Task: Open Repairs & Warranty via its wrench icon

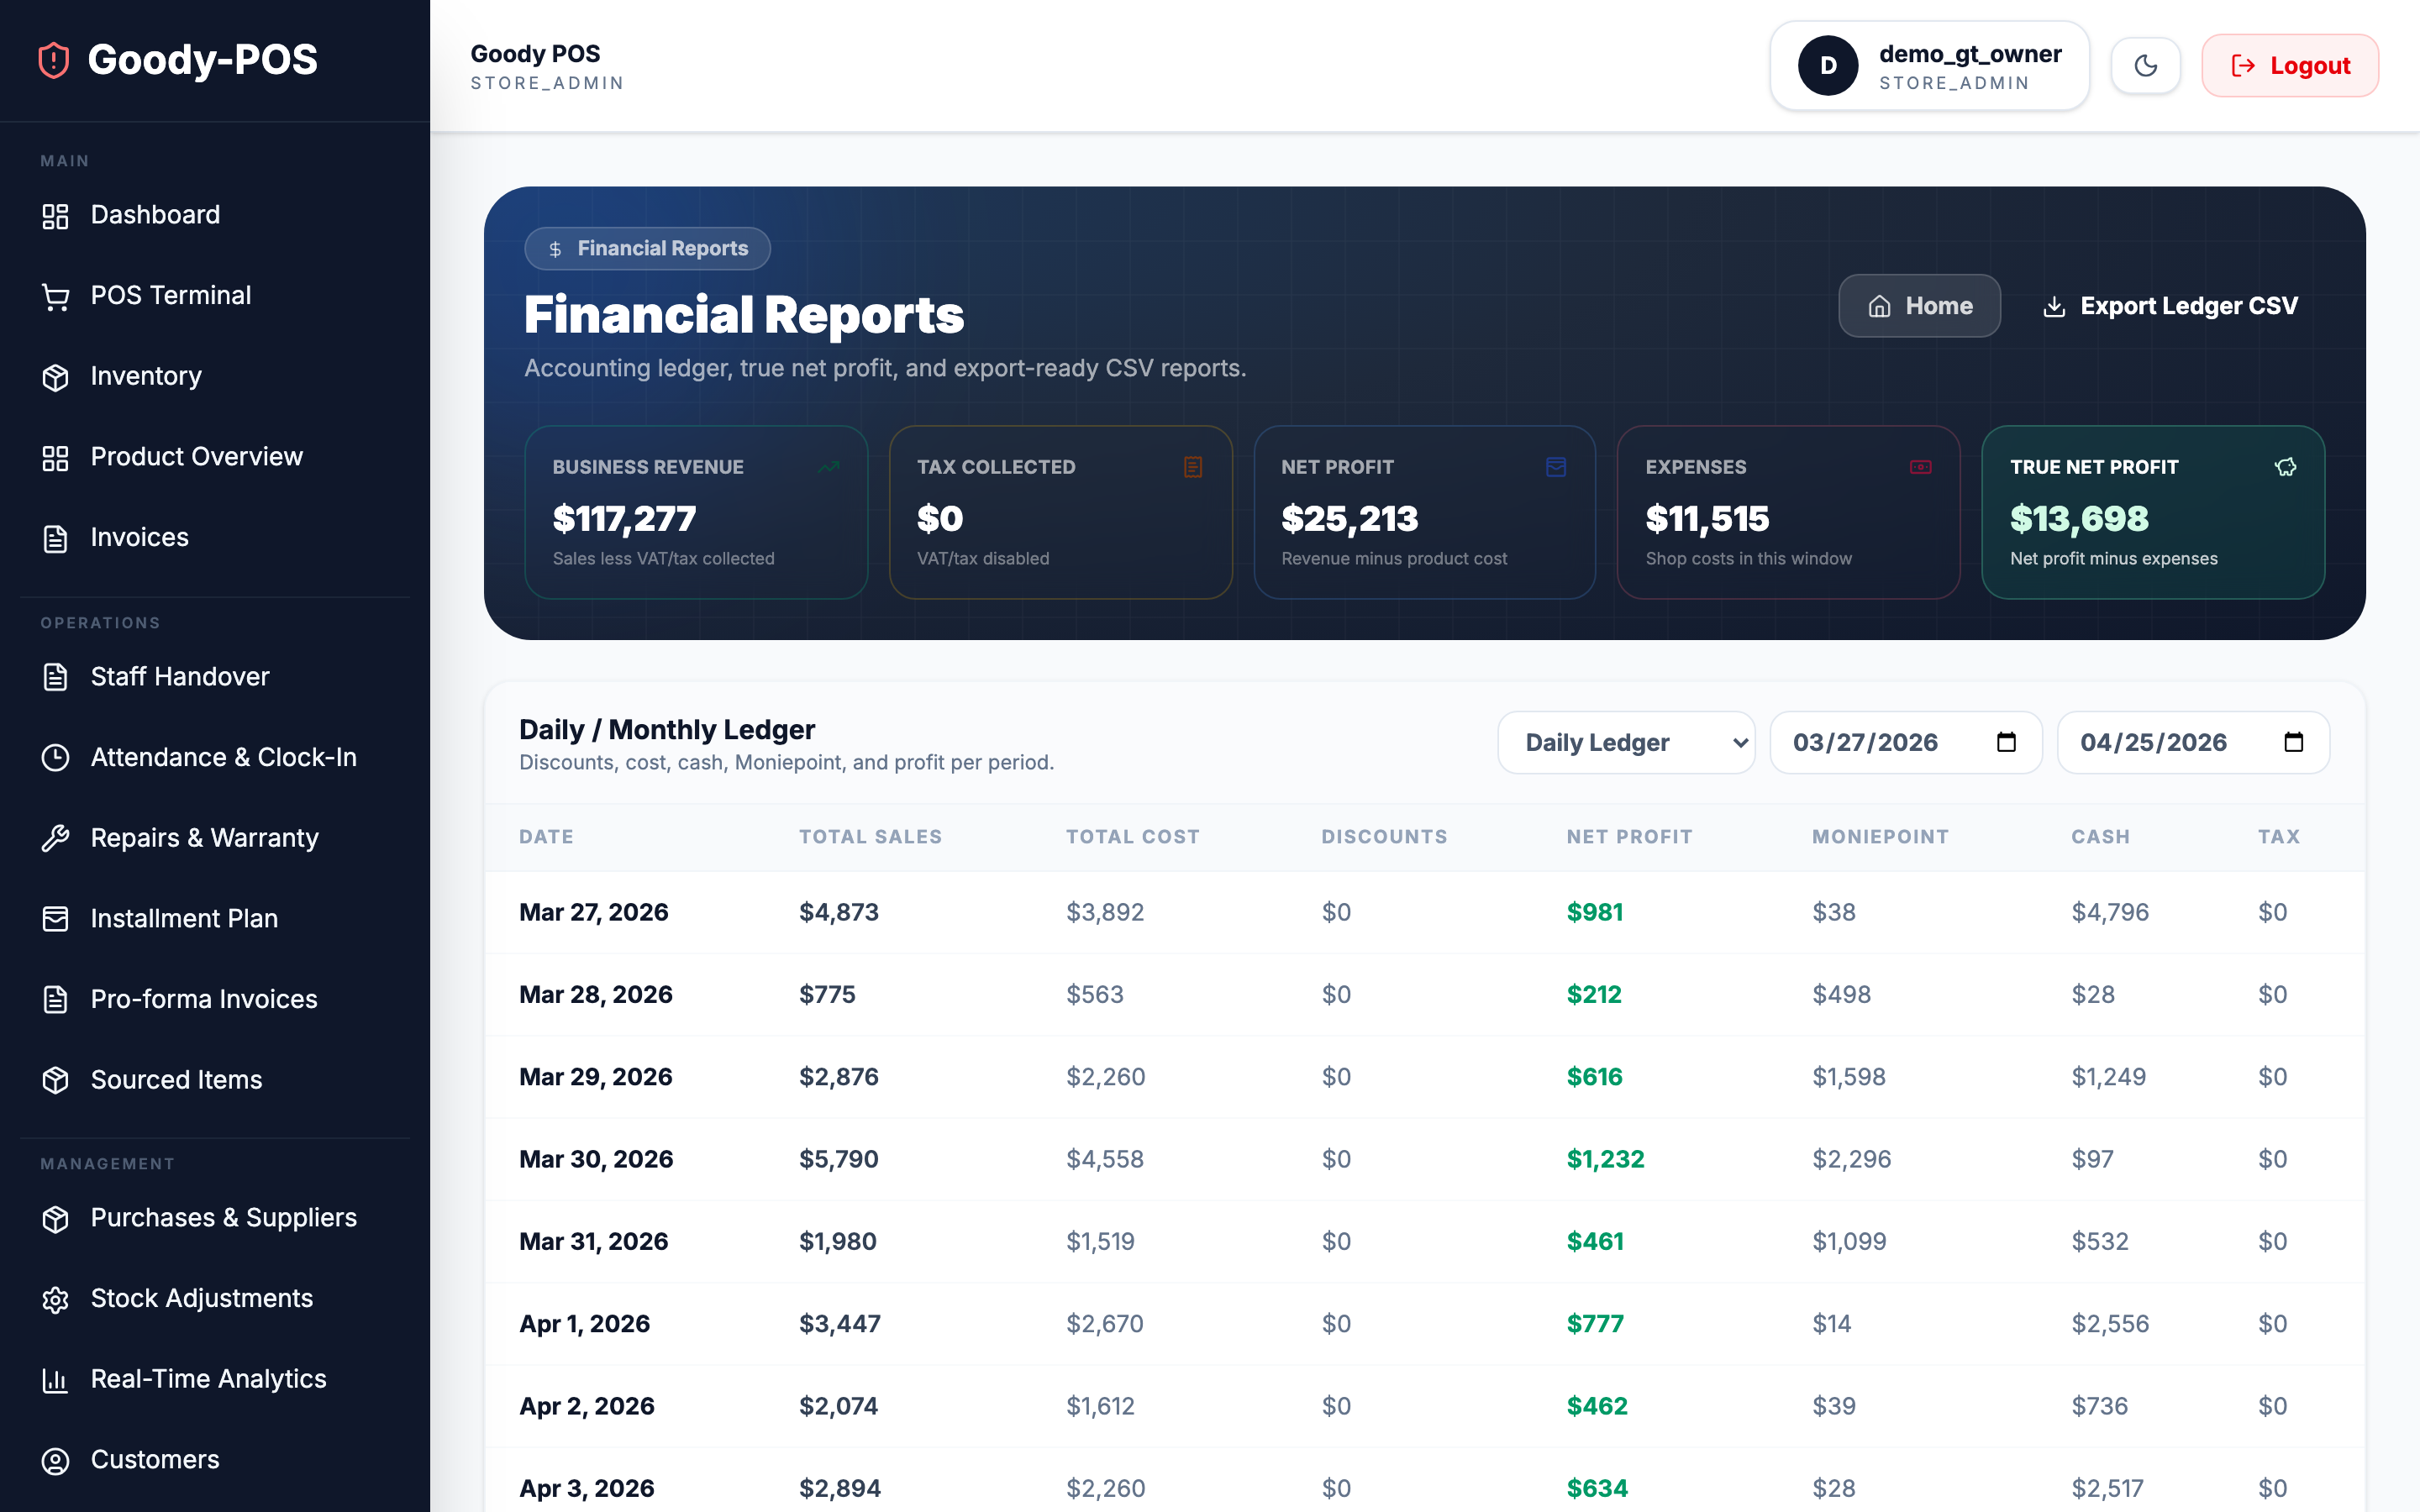Action: tap(55, 838)
